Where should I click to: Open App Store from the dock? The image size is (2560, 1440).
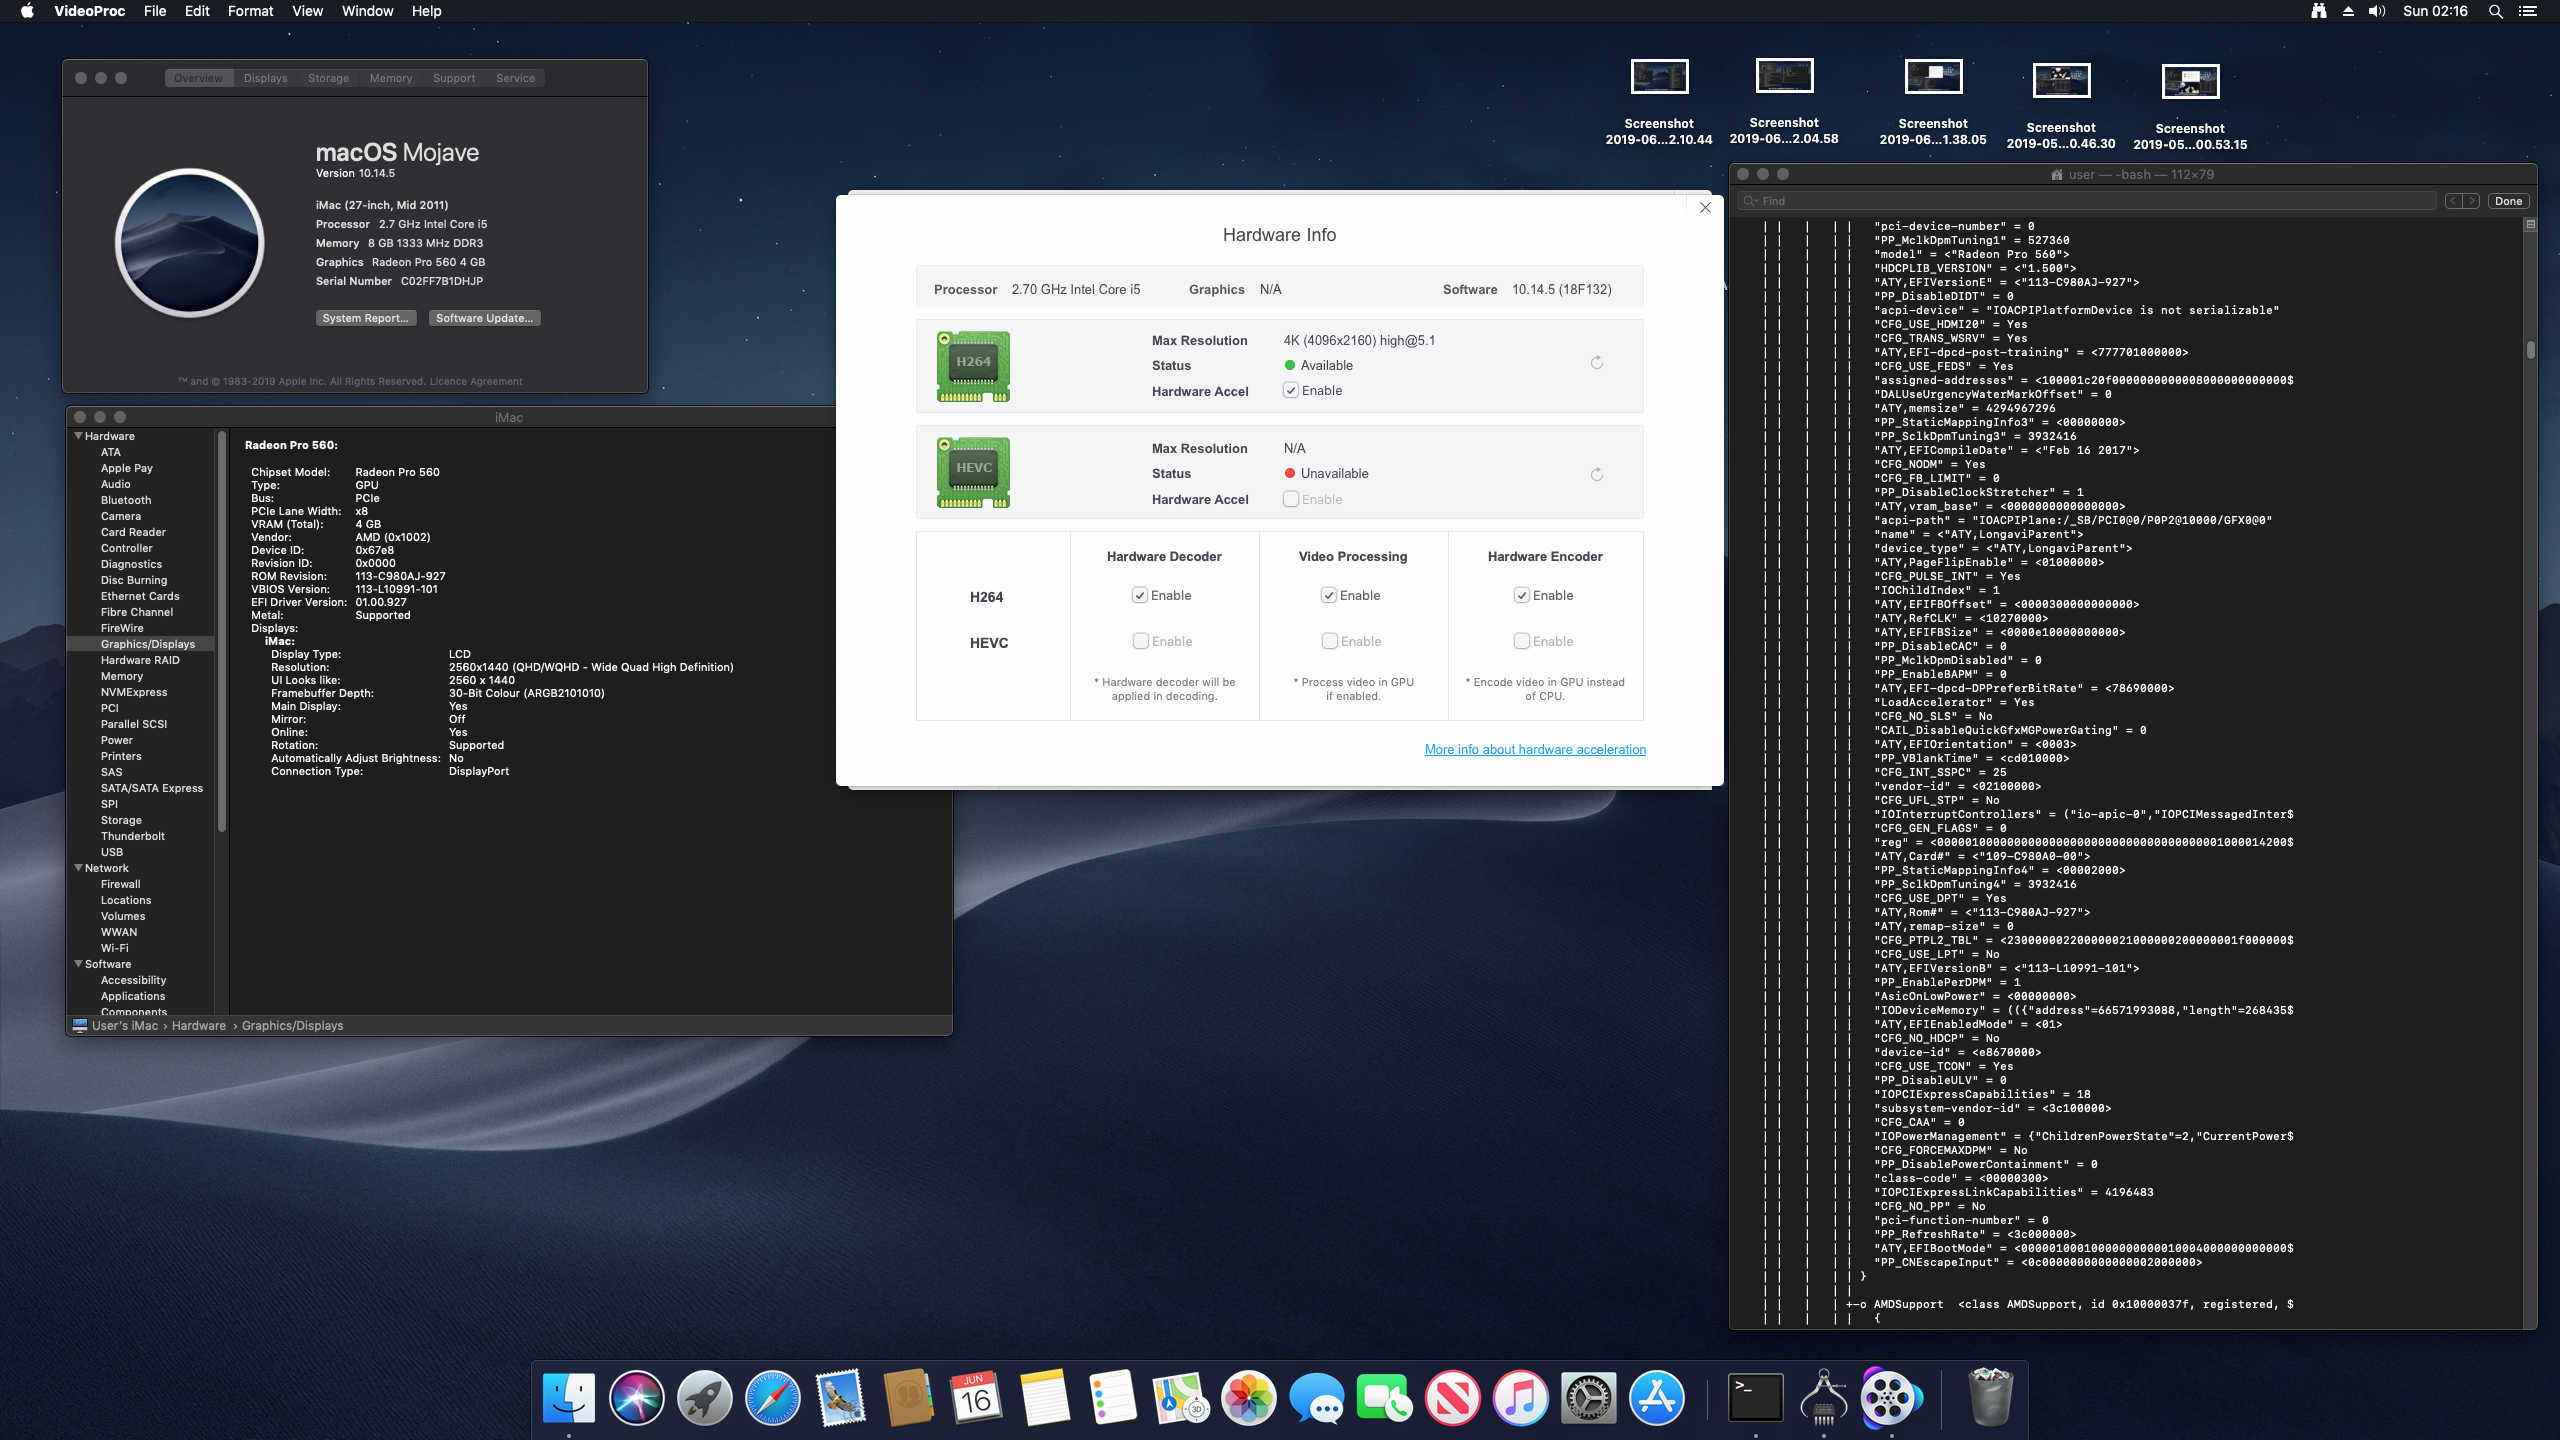point(1656,1397)
